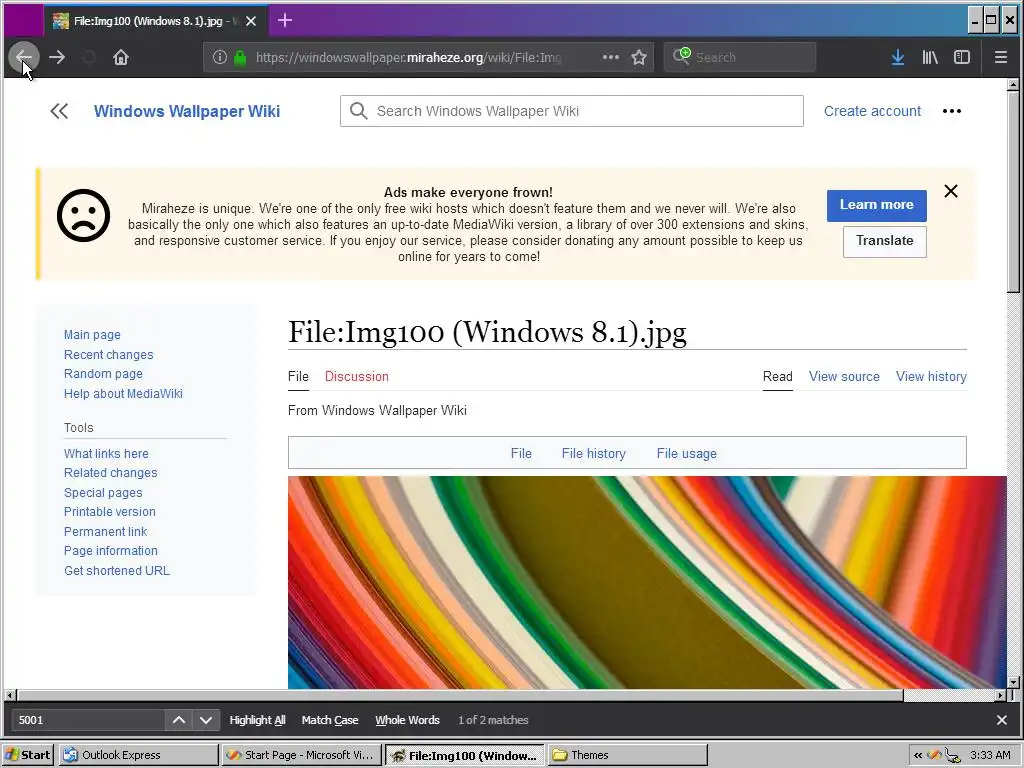Collapse wiki sidebar with double chevron icon

(59, 111)
